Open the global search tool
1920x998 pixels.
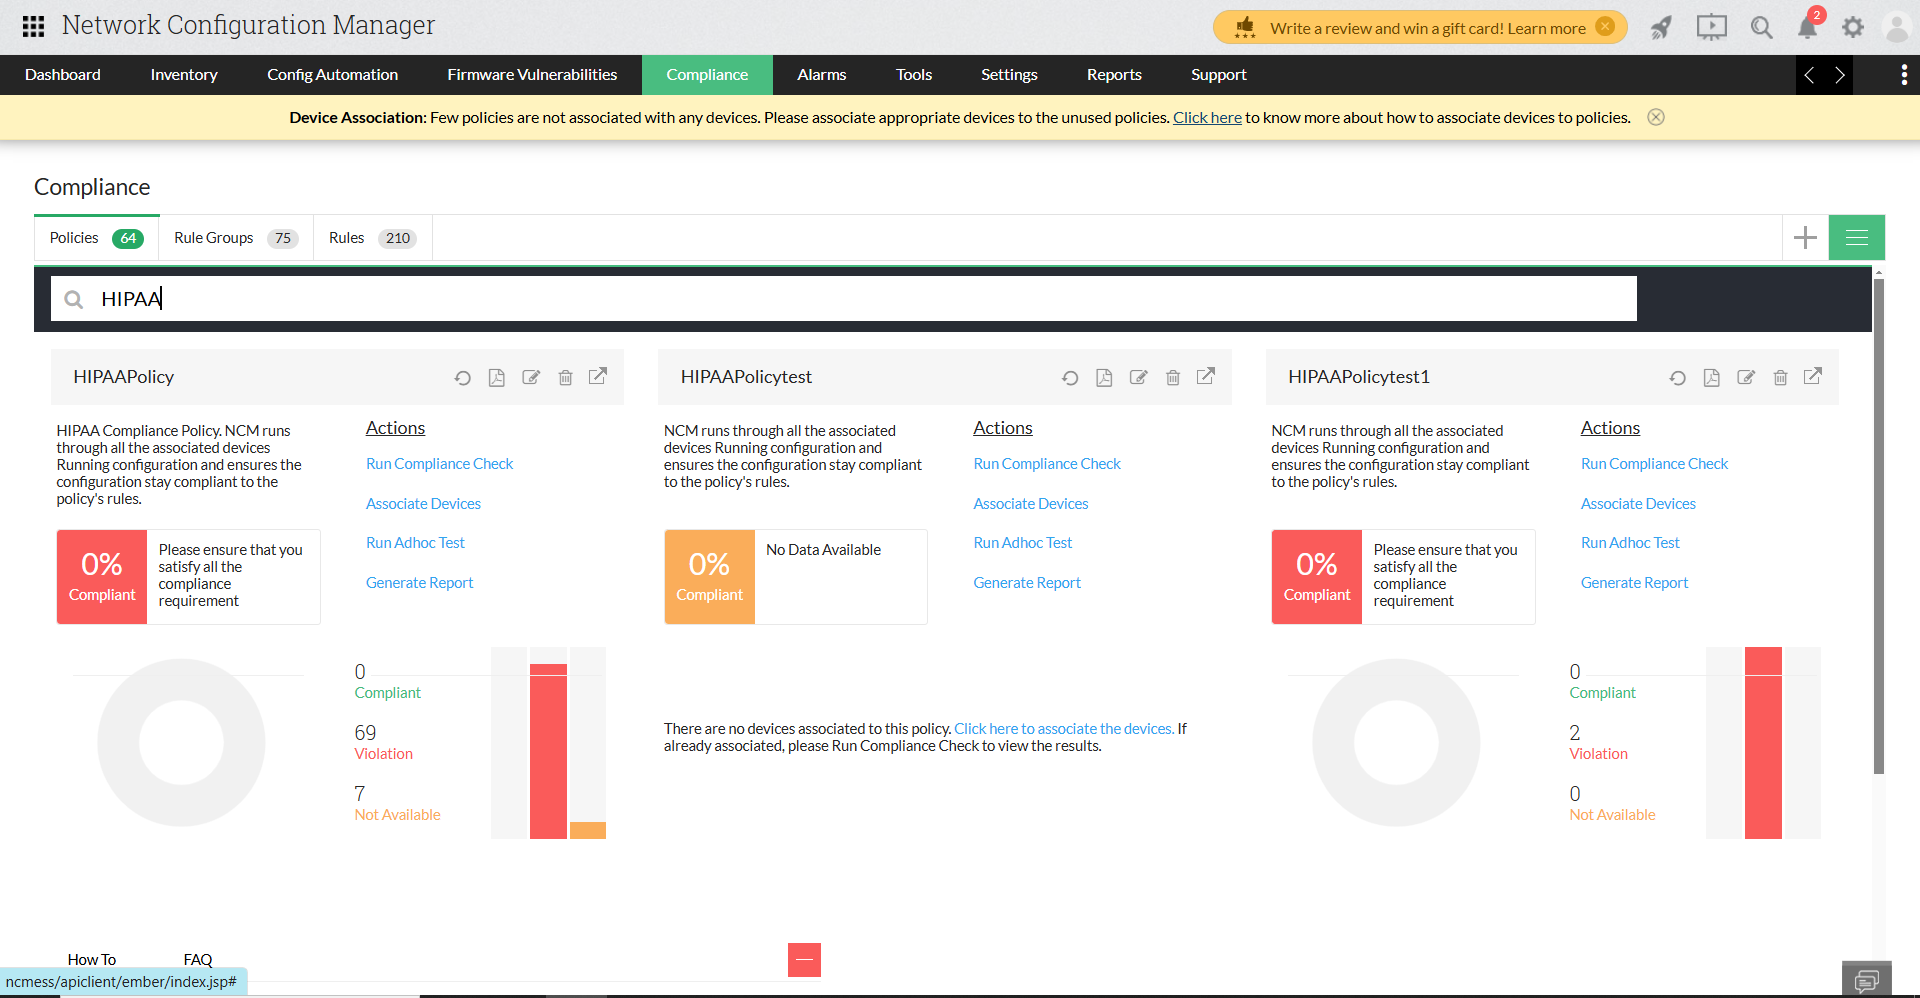coord(1761,27)
